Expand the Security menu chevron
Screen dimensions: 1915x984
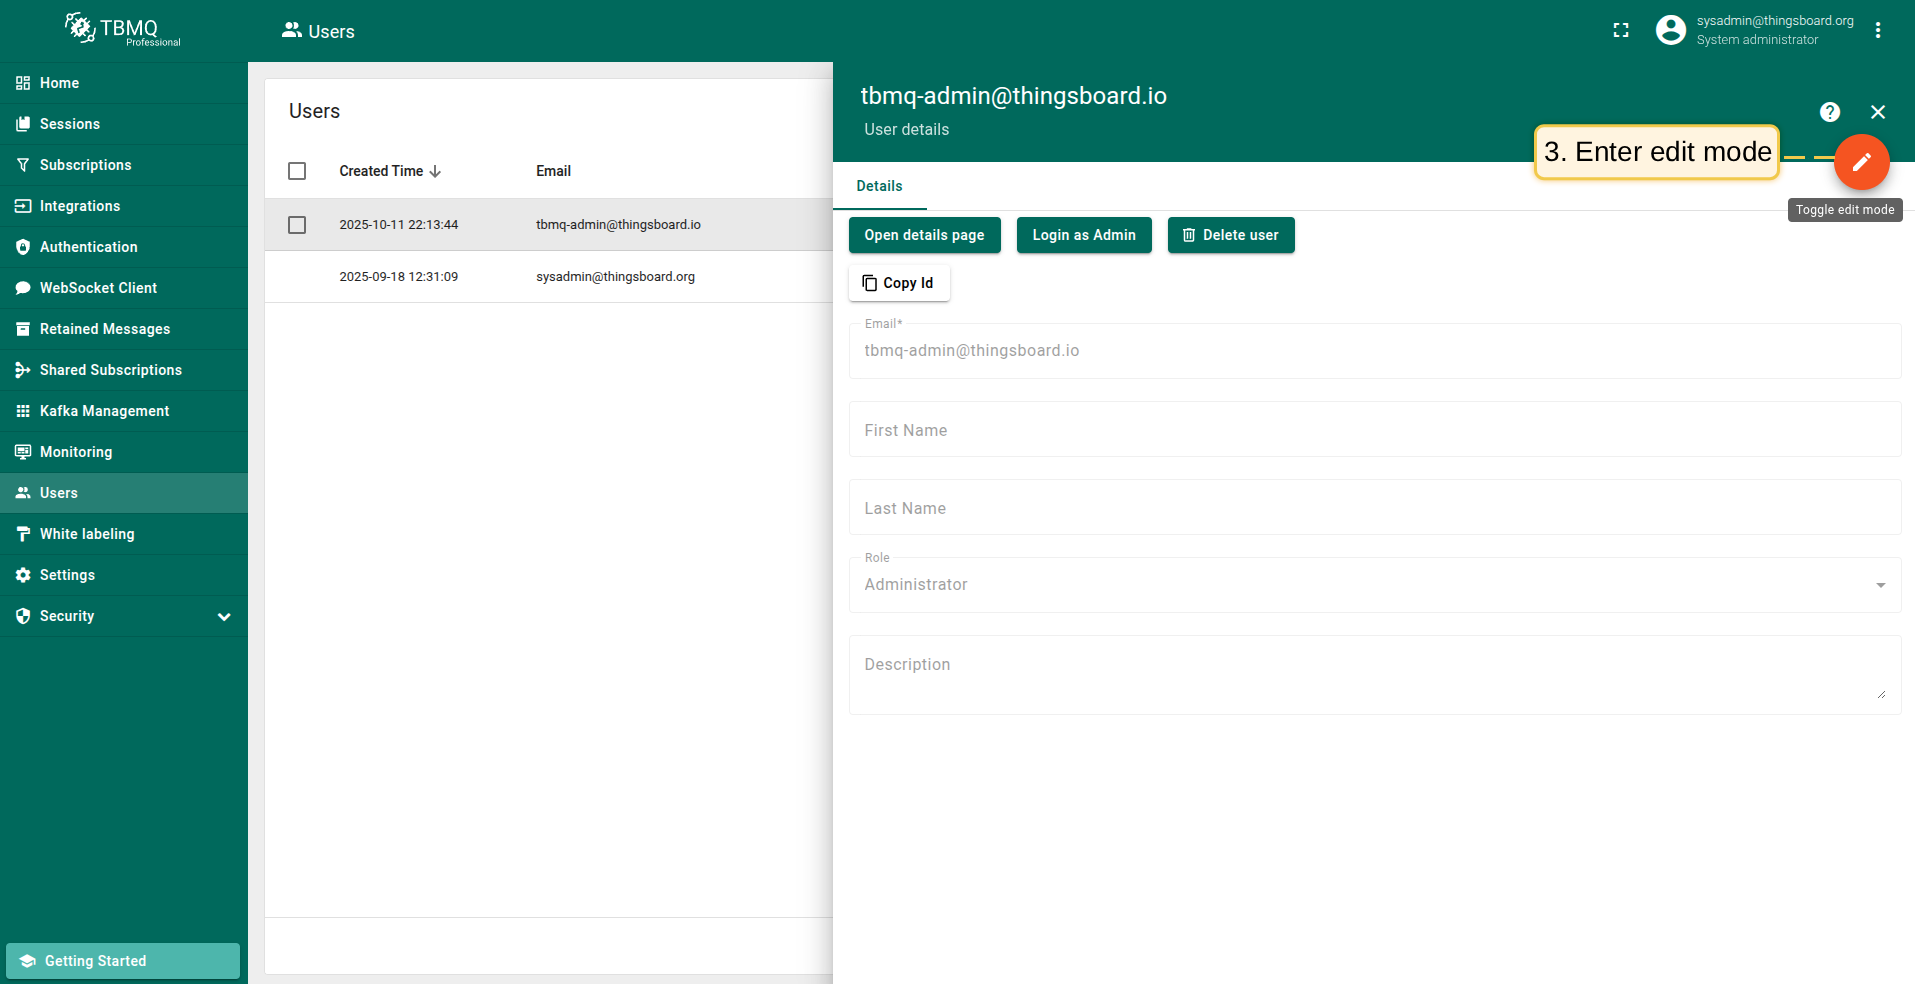click(224, 617)
